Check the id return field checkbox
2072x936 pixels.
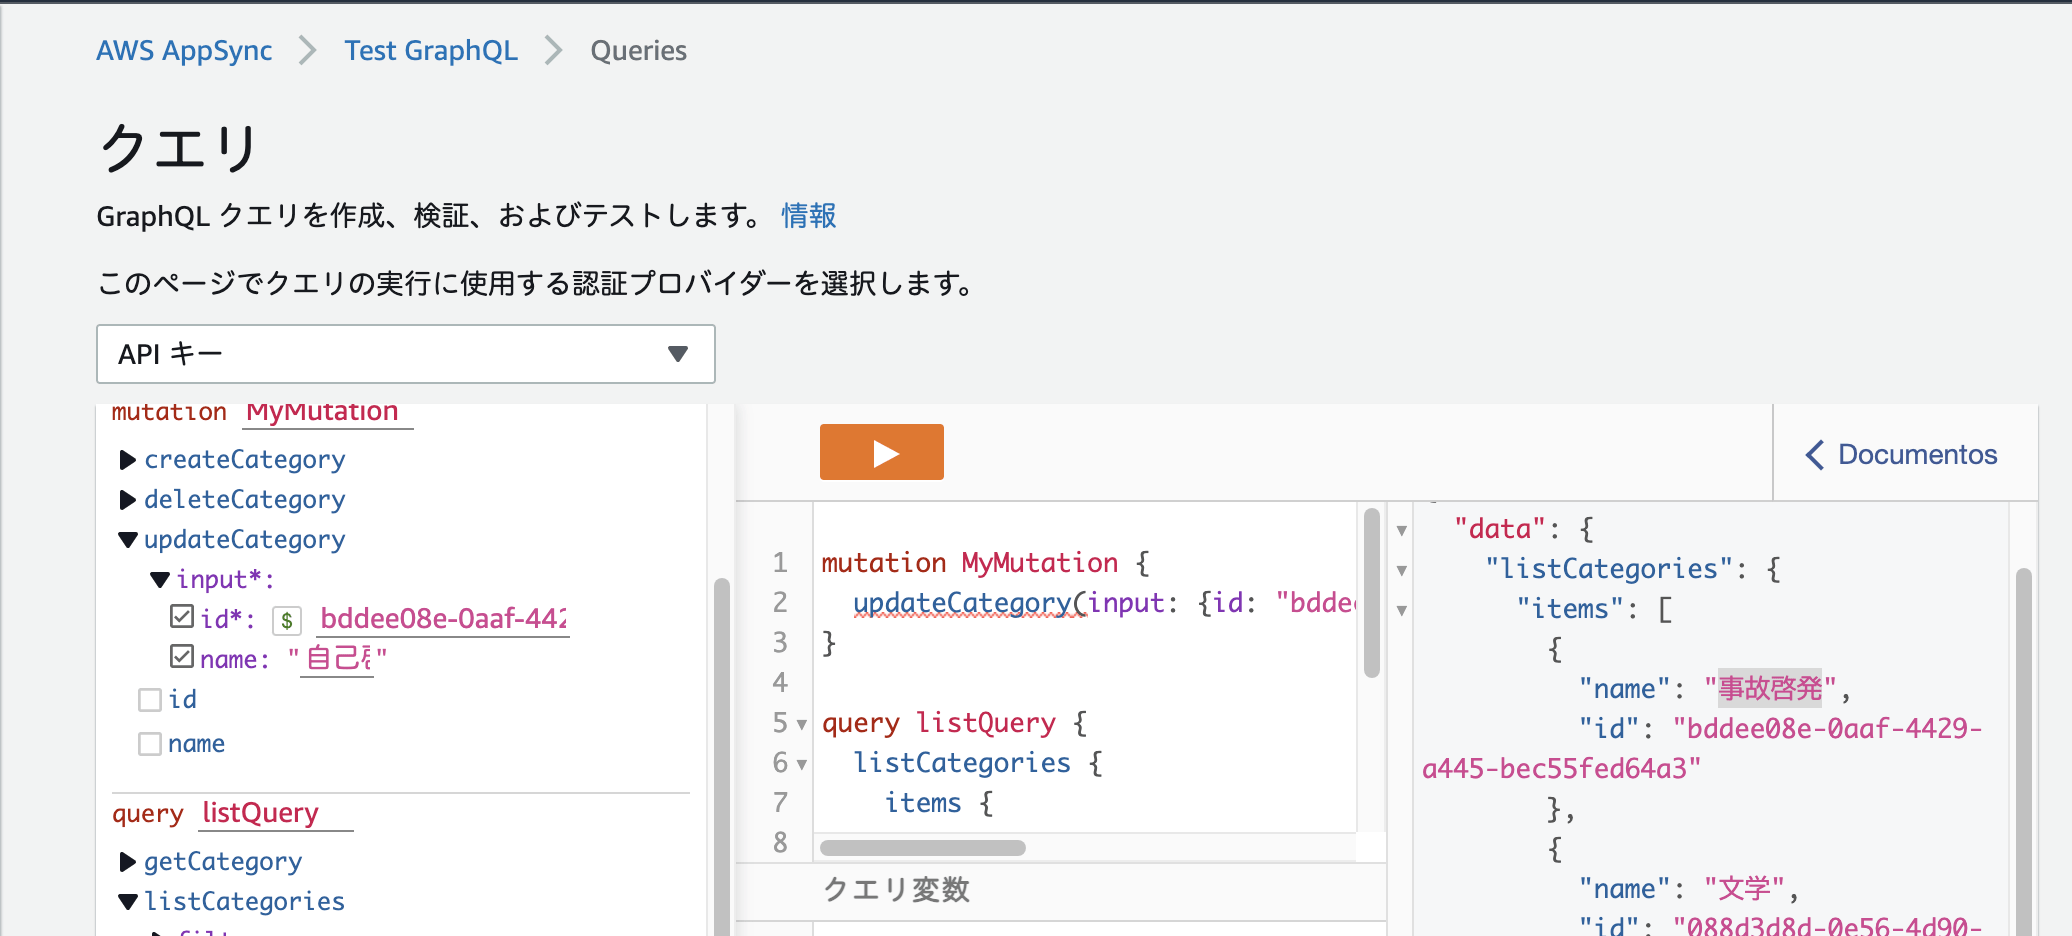150,700
